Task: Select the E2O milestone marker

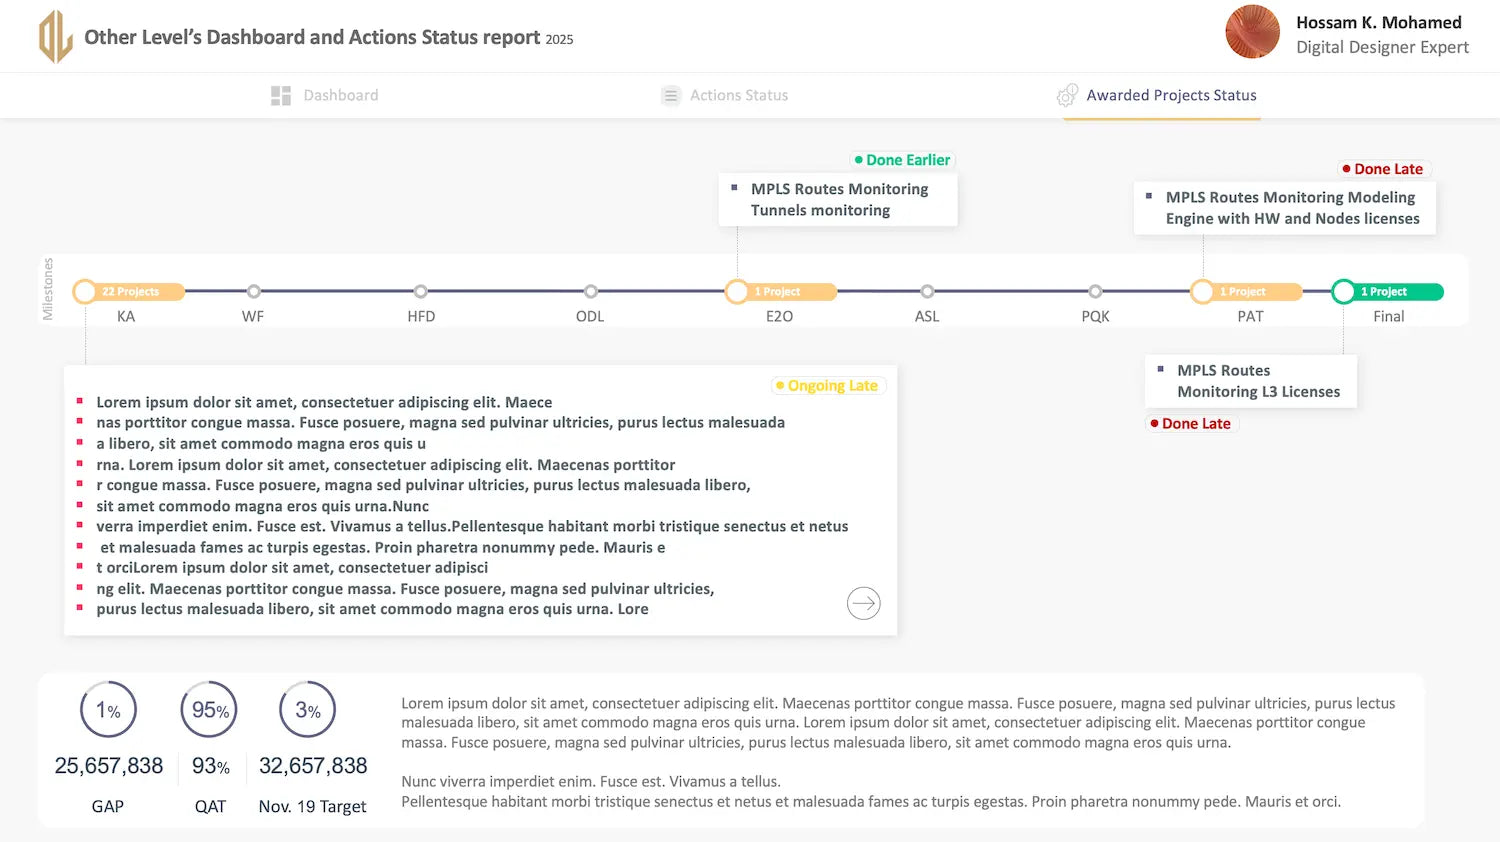Action: click(x=737, y=292)
